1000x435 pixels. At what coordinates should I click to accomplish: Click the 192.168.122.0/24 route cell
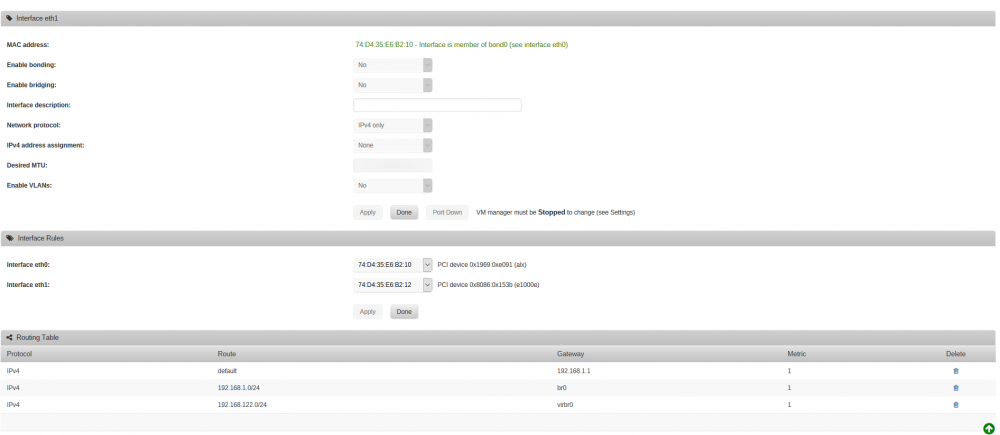(242, 404)
